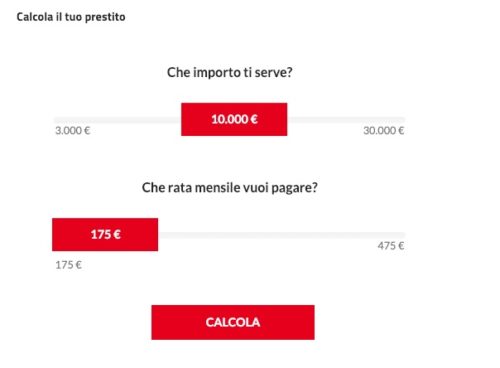Click the middle of the installment slider track
This screenshot has width=500, height=368.
[x=230, y=235]
